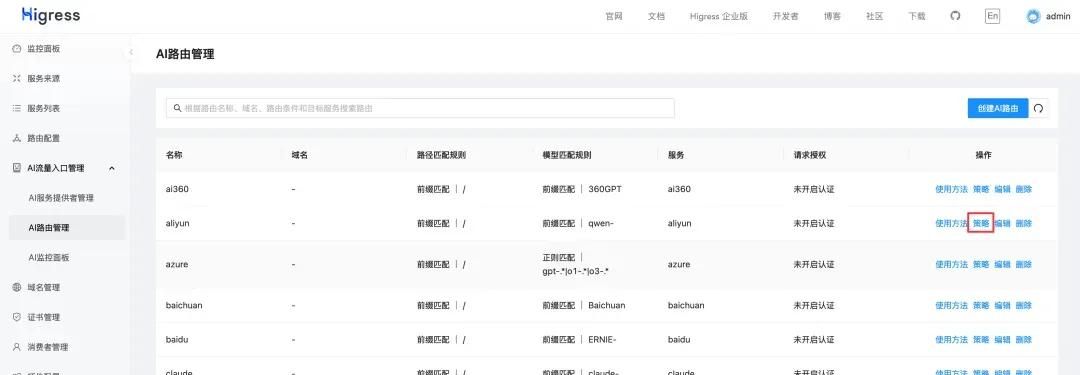Open Higress 企业版 navigation link

(x=718, y=17)
